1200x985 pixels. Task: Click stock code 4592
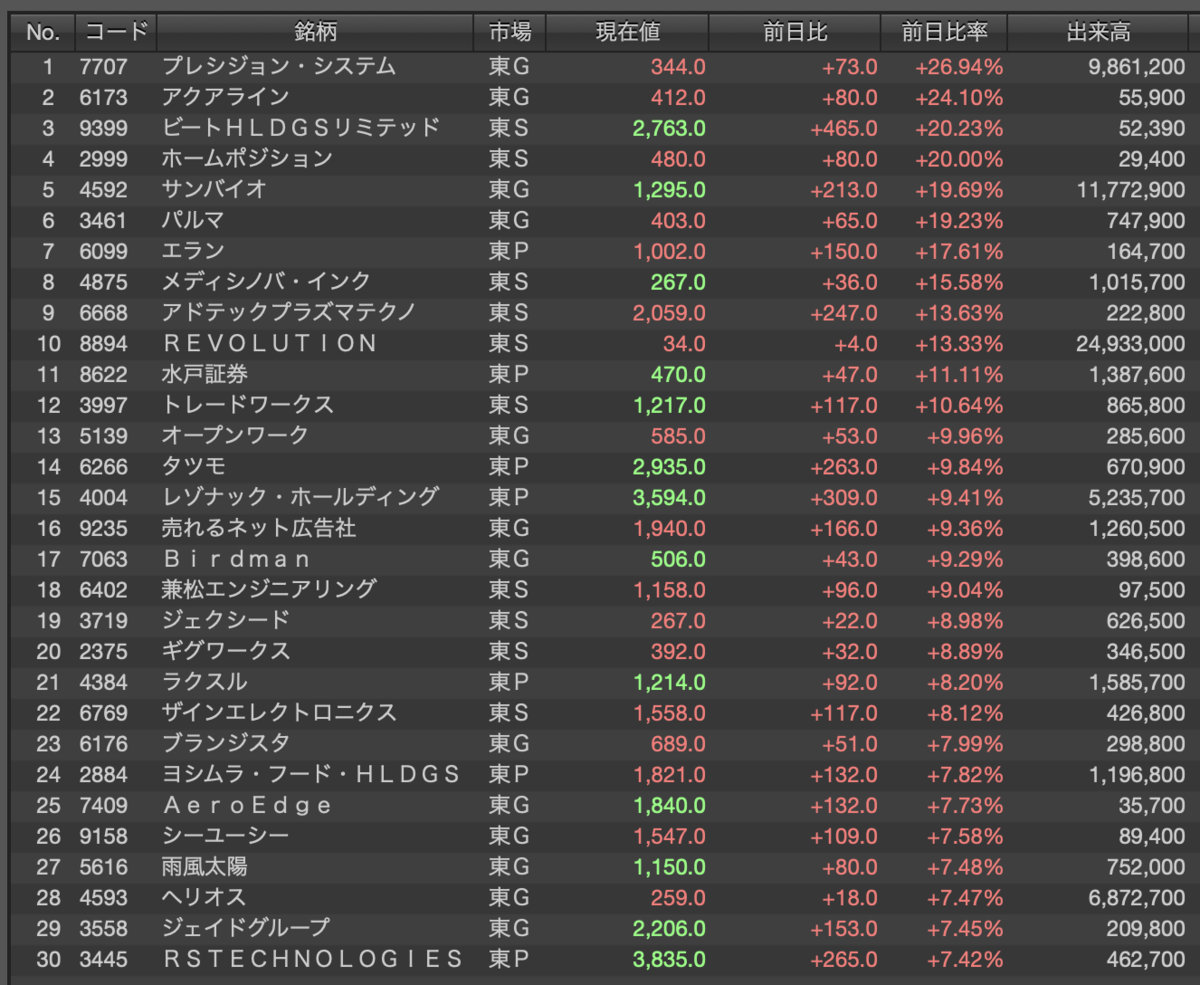[x=104, y=190]
